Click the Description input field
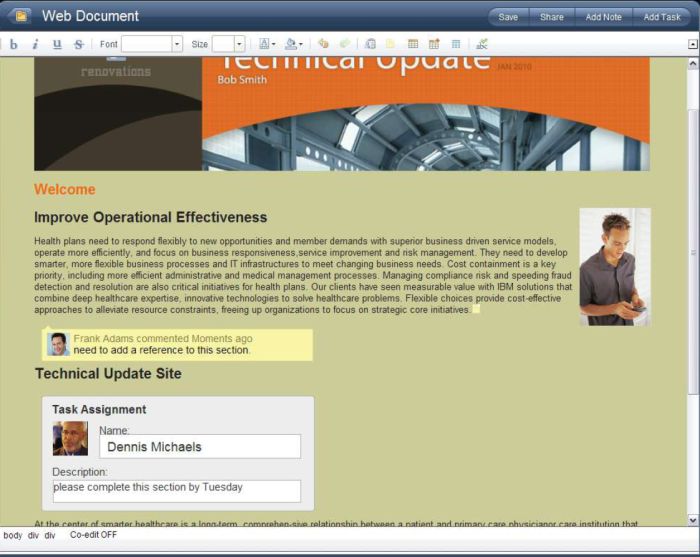Image resolution: width=700 pixels, height=557 pixels. tap(177, 491)
